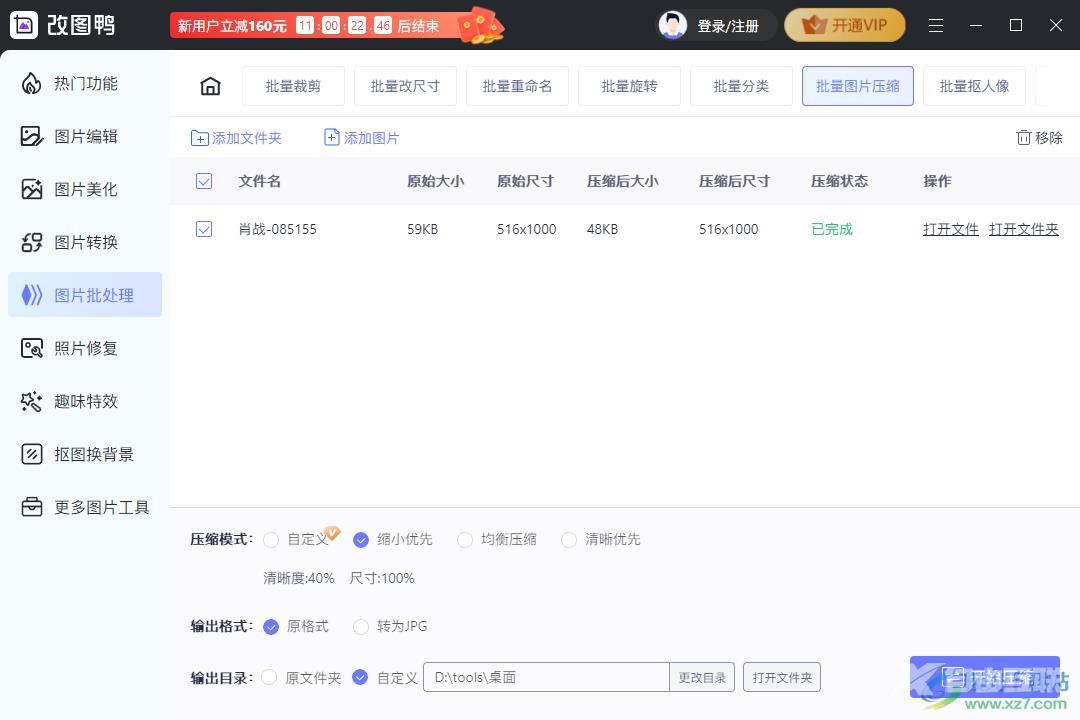Switch to 批量改尺寸 tab
The width and height of the screenshot is (1080, 720).
[x=405, y=86]
